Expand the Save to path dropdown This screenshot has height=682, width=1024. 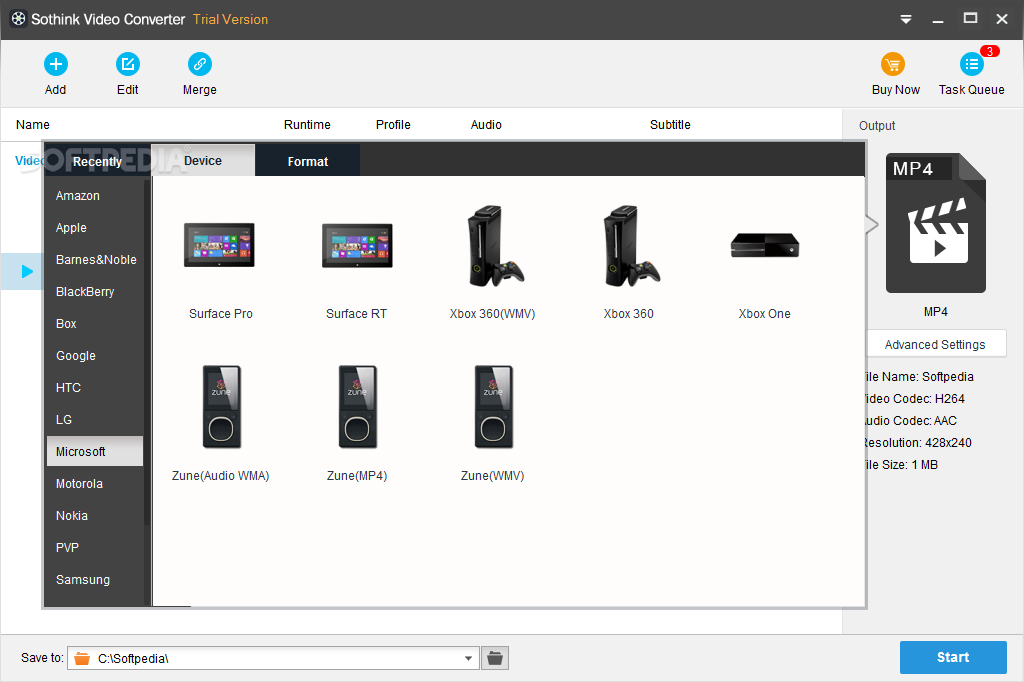[x=468, y=658]
